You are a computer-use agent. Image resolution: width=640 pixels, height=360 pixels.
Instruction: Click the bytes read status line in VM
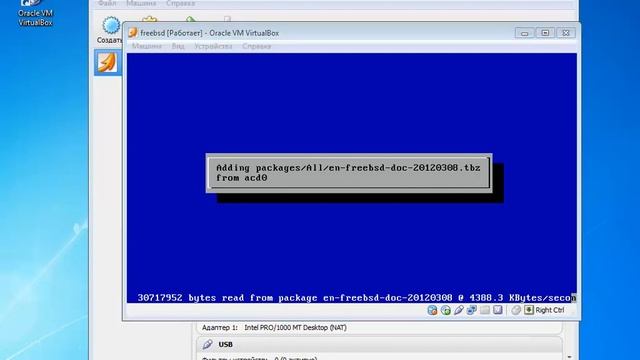[357, 298]
